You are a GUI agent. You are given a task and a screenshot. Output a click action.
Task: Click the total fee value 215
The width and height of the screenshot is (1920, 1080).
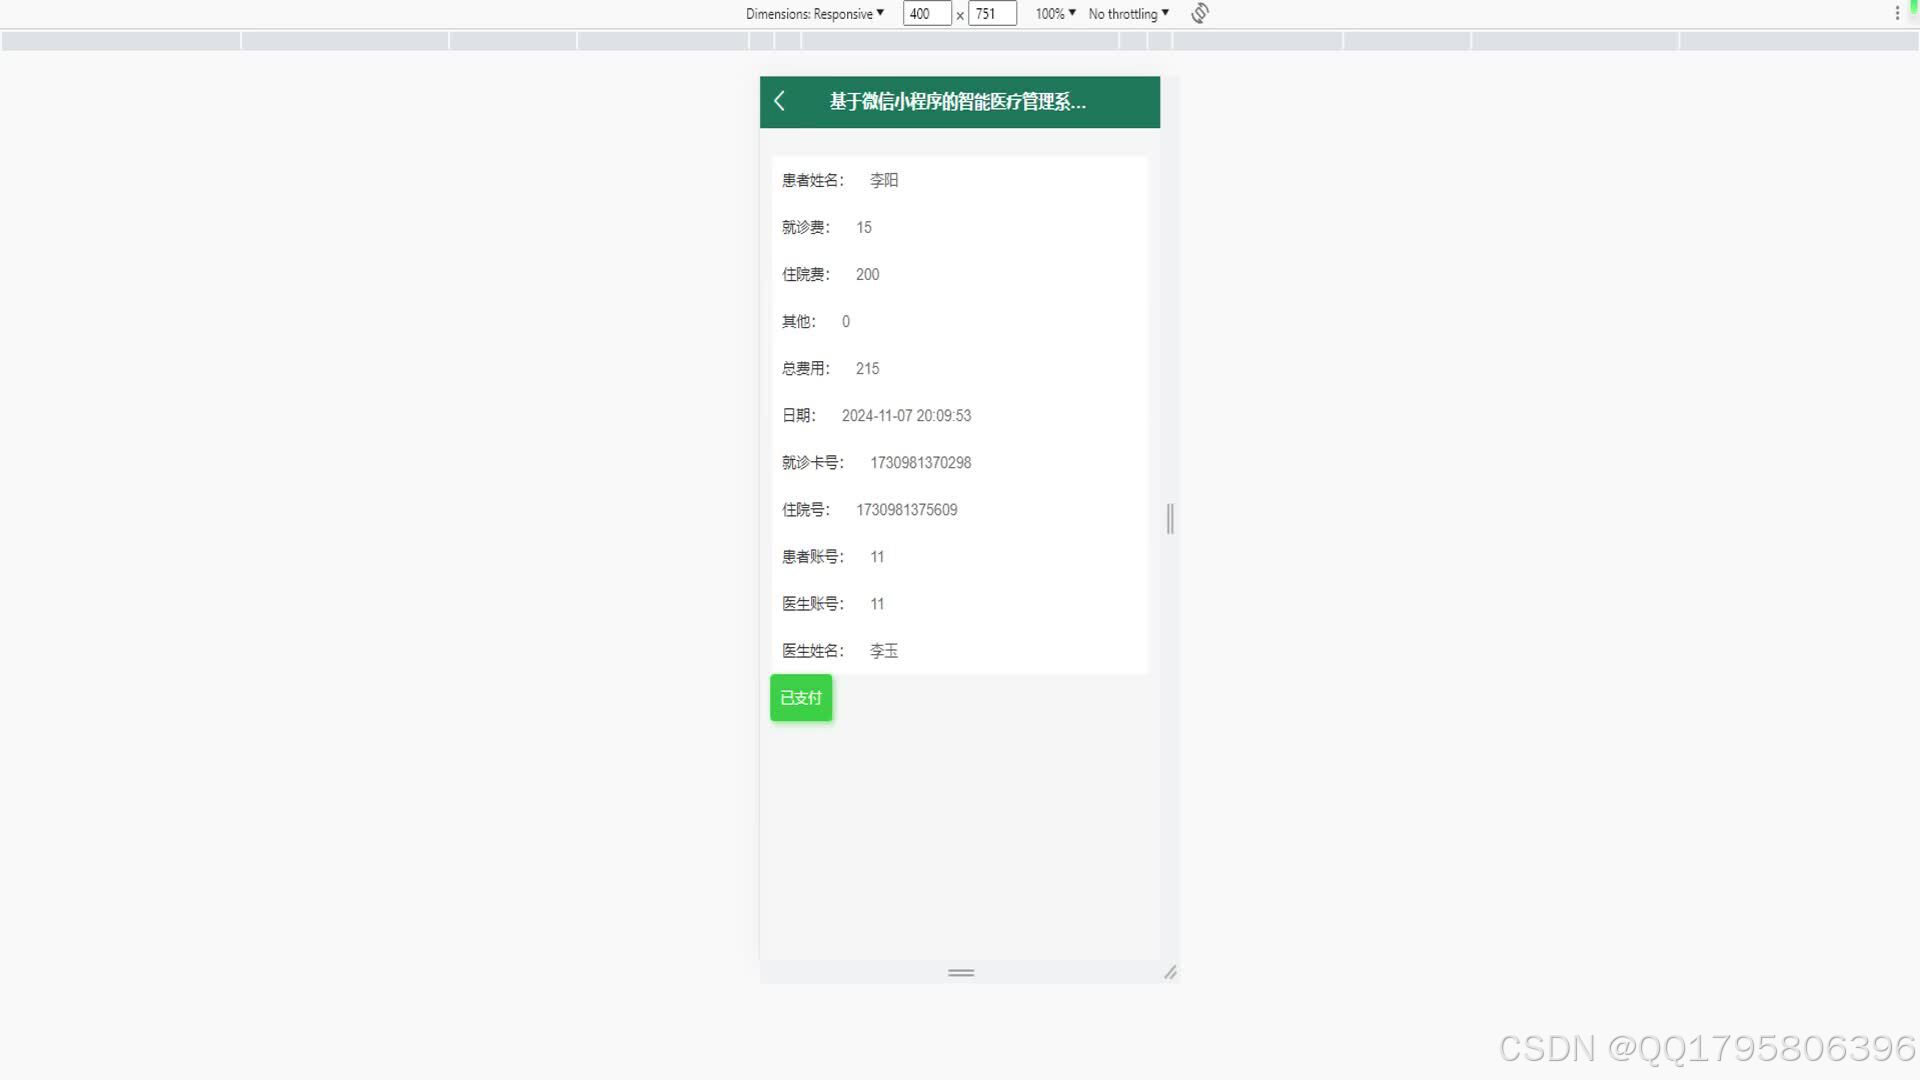pyautogui.click(x=866, y=368)
